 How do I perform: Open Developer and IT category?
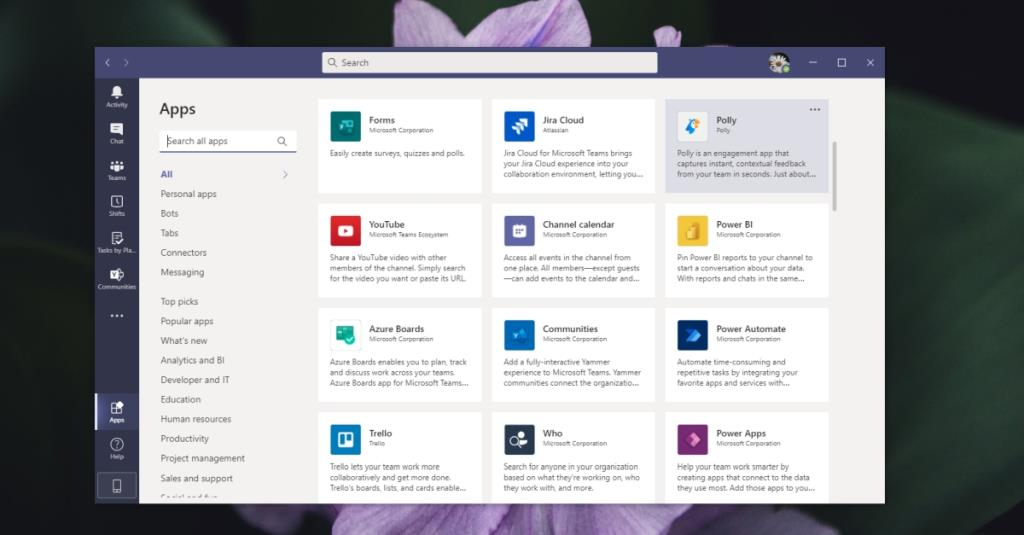[195, 380]
